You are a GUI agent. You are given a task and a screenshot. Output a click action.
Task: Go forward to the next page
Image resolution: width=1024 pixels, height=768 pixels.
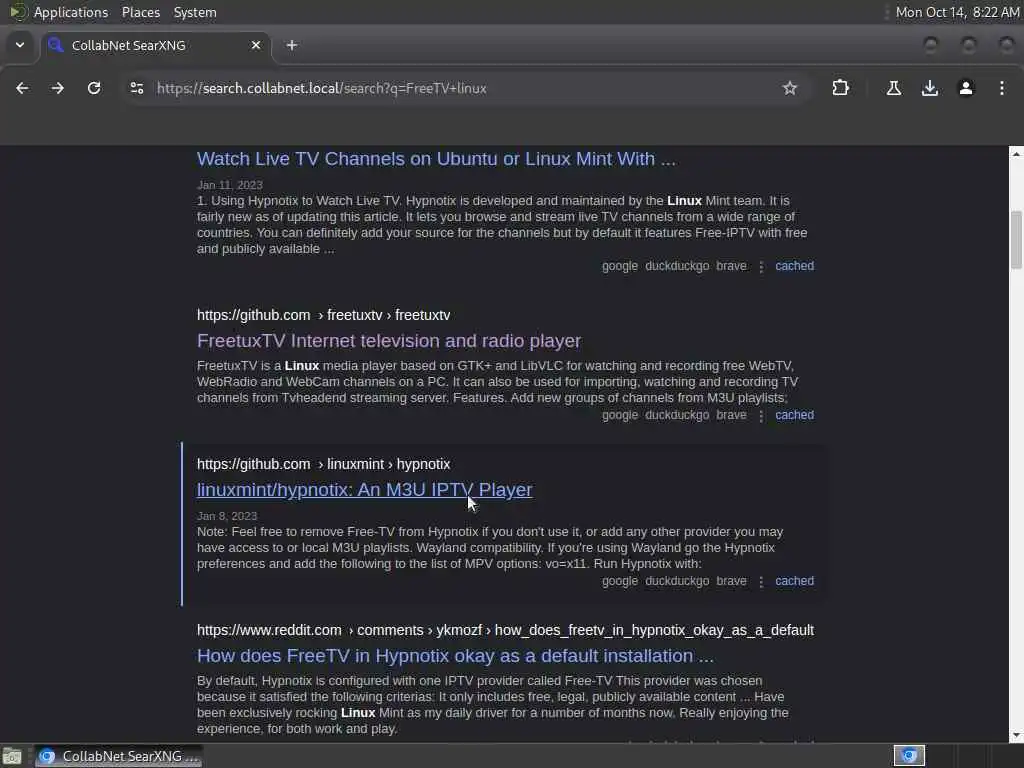pyautogui.click(x=57, y=88)
